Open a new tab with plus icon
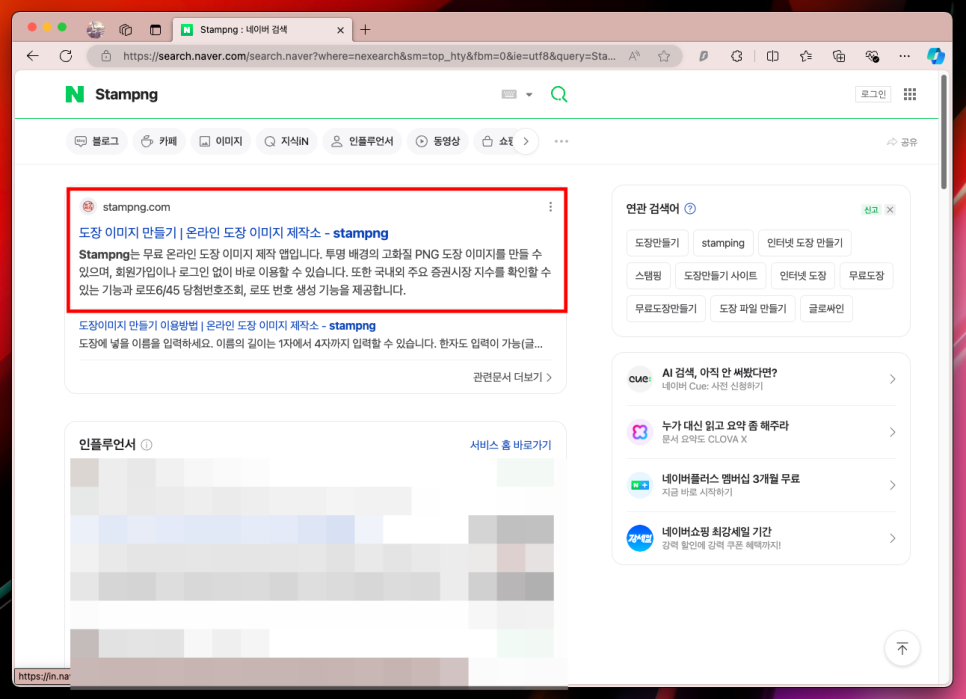This screenshot has width=966, height=699. pos(365,29)
